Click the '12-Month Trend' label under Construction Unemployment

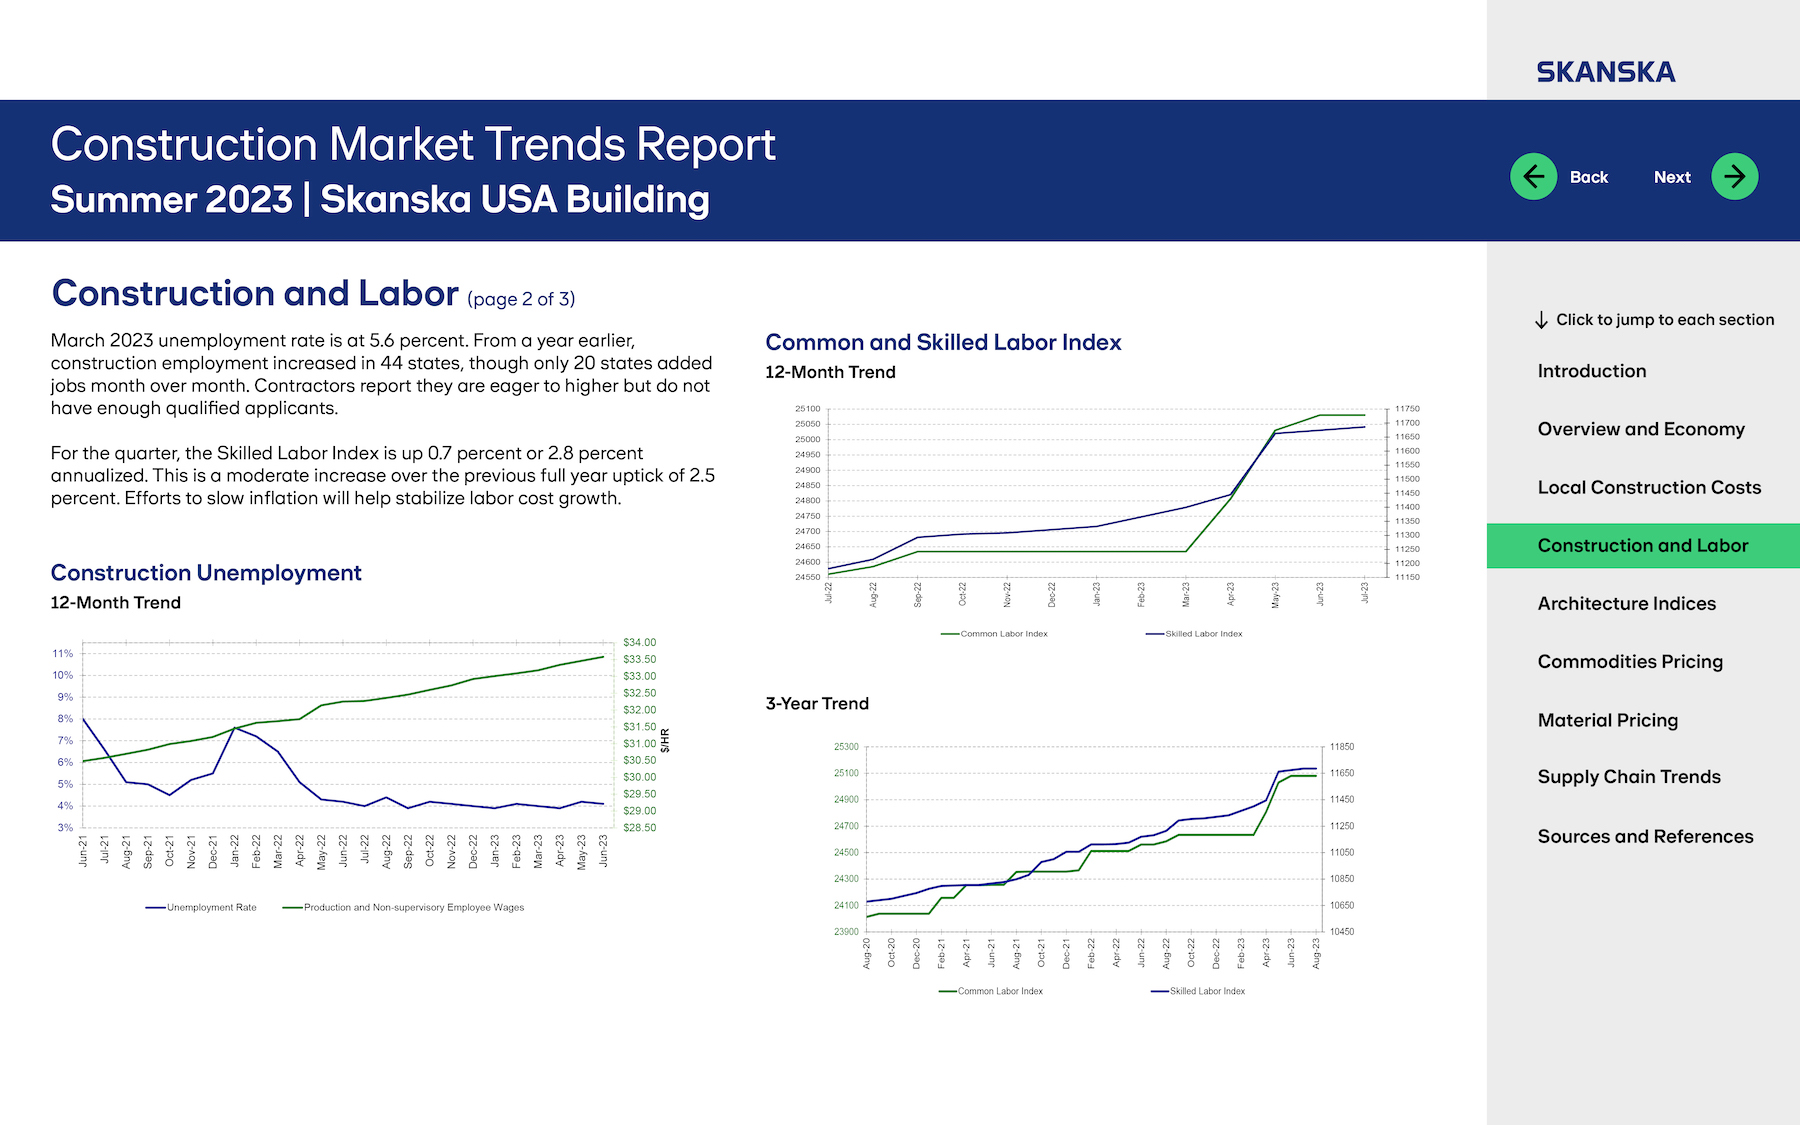pyautogui.click(x=116, y=603)
